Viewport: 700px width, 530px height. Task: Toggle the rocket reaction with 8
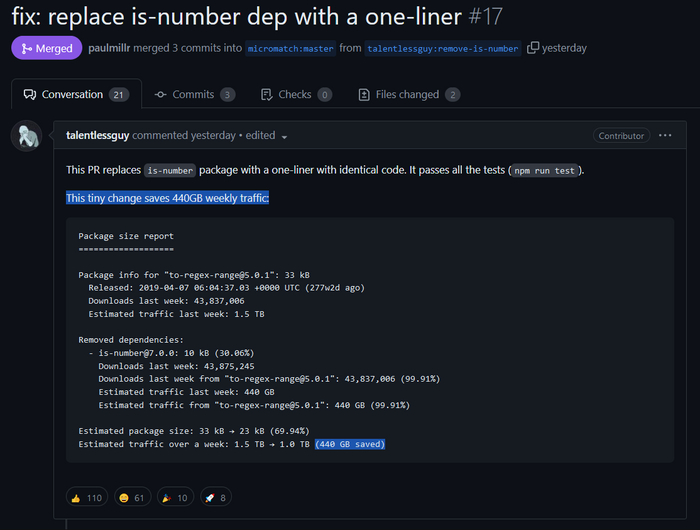click(x=216, y=497)
